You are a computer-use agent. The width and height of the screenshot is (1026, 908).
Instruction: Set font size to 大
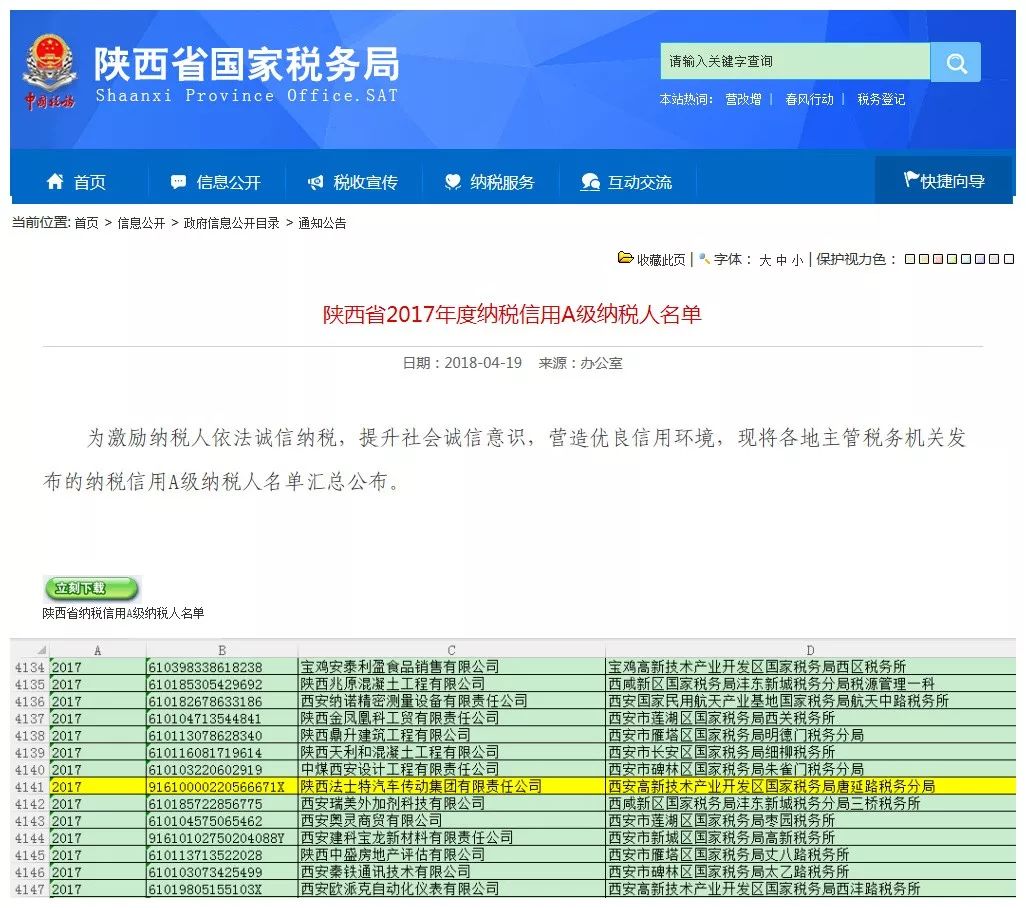[x=765, y=260]
